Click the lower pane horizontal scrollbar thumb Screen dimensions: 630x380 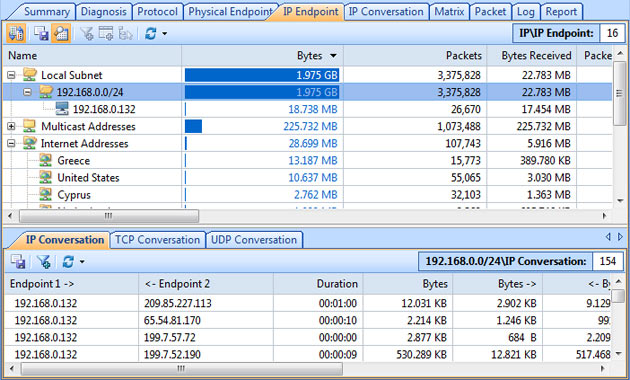pyautogui.click(x=182, y=368)
